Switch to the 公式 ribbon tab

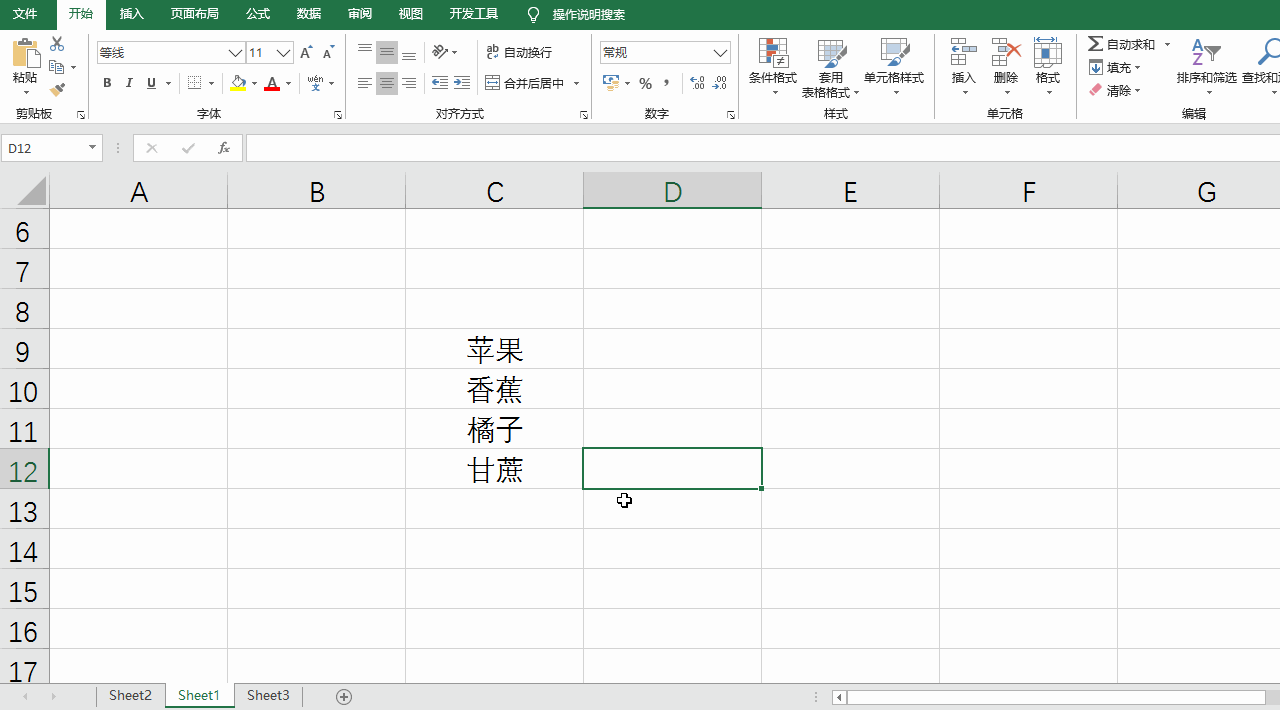(x=257, y=15)
